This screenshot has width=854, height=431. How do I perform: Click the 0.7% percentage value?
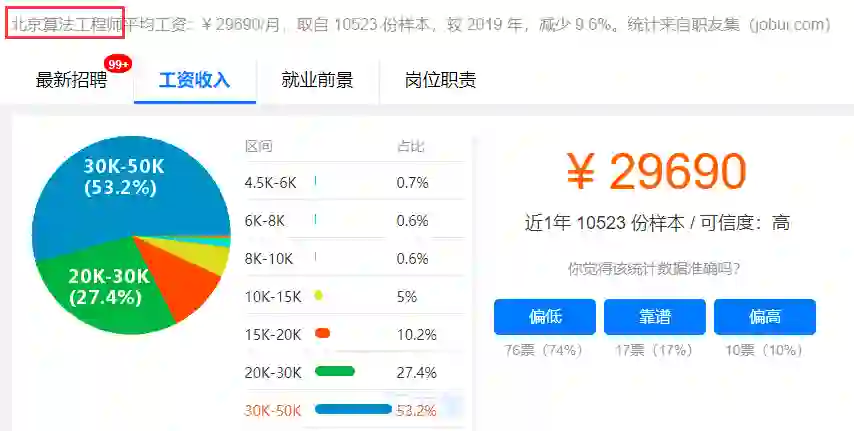(412, 183)
